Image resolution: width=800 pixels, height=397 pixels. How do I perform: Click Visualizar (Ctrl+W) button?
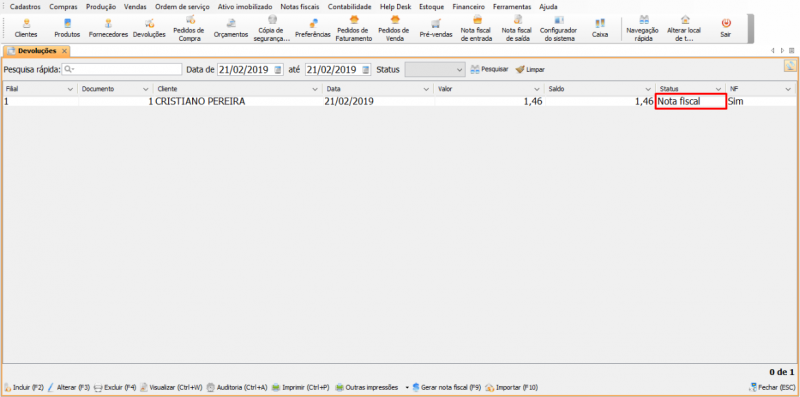(171, 387)
